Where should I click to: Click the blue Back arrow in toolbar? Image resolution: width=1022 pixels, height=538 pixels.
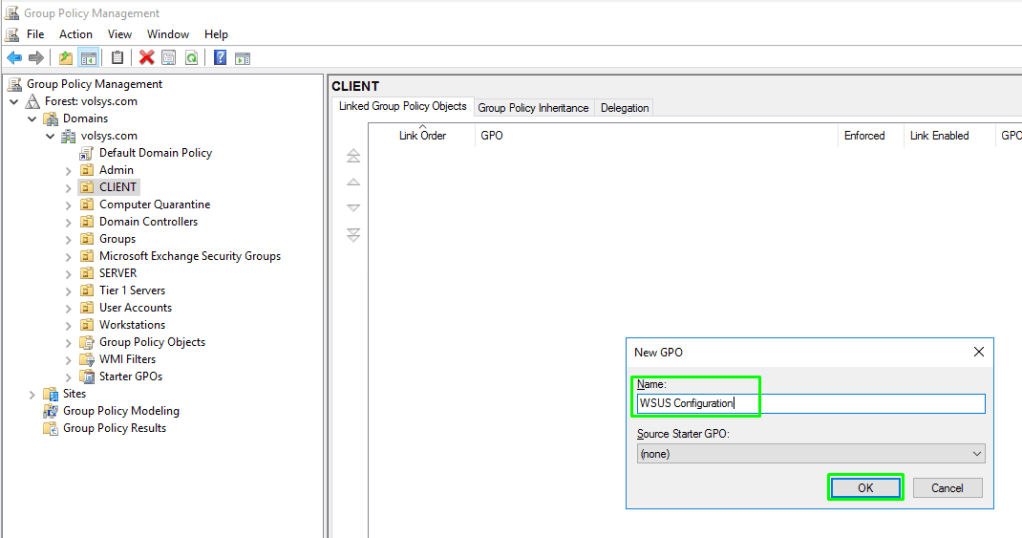14,58
